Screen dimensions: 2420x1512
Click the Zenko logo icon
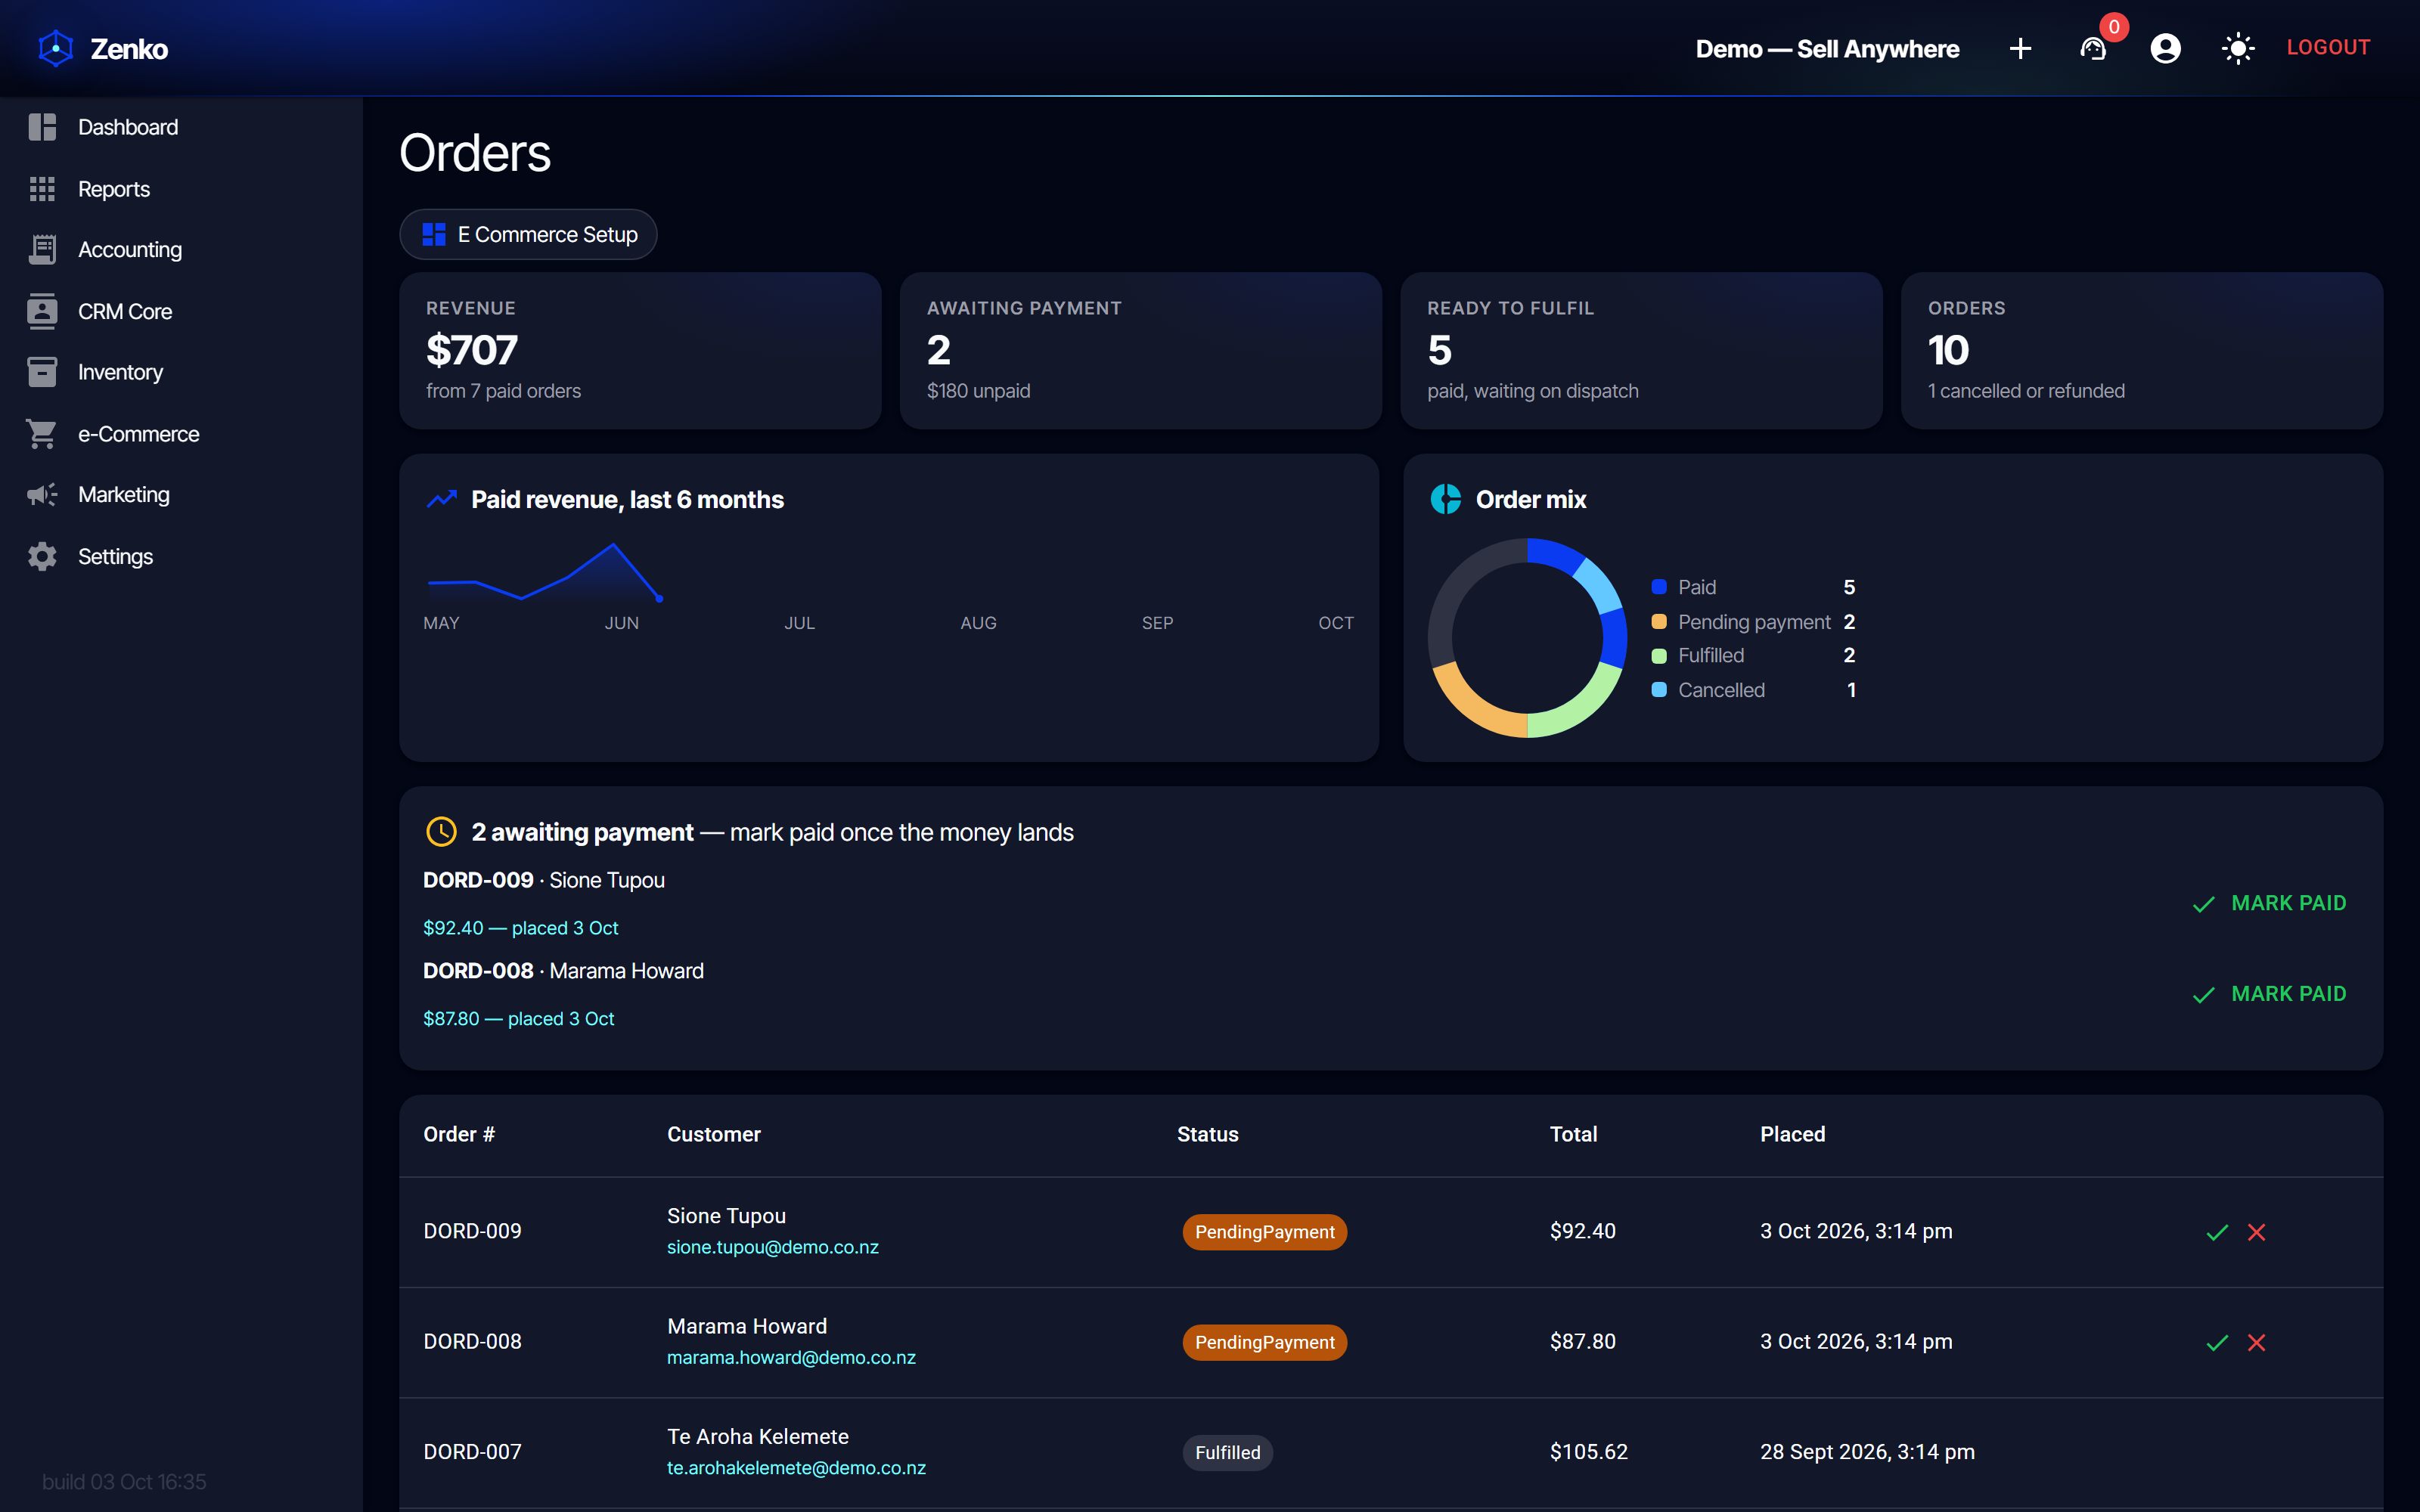(56, 48)
